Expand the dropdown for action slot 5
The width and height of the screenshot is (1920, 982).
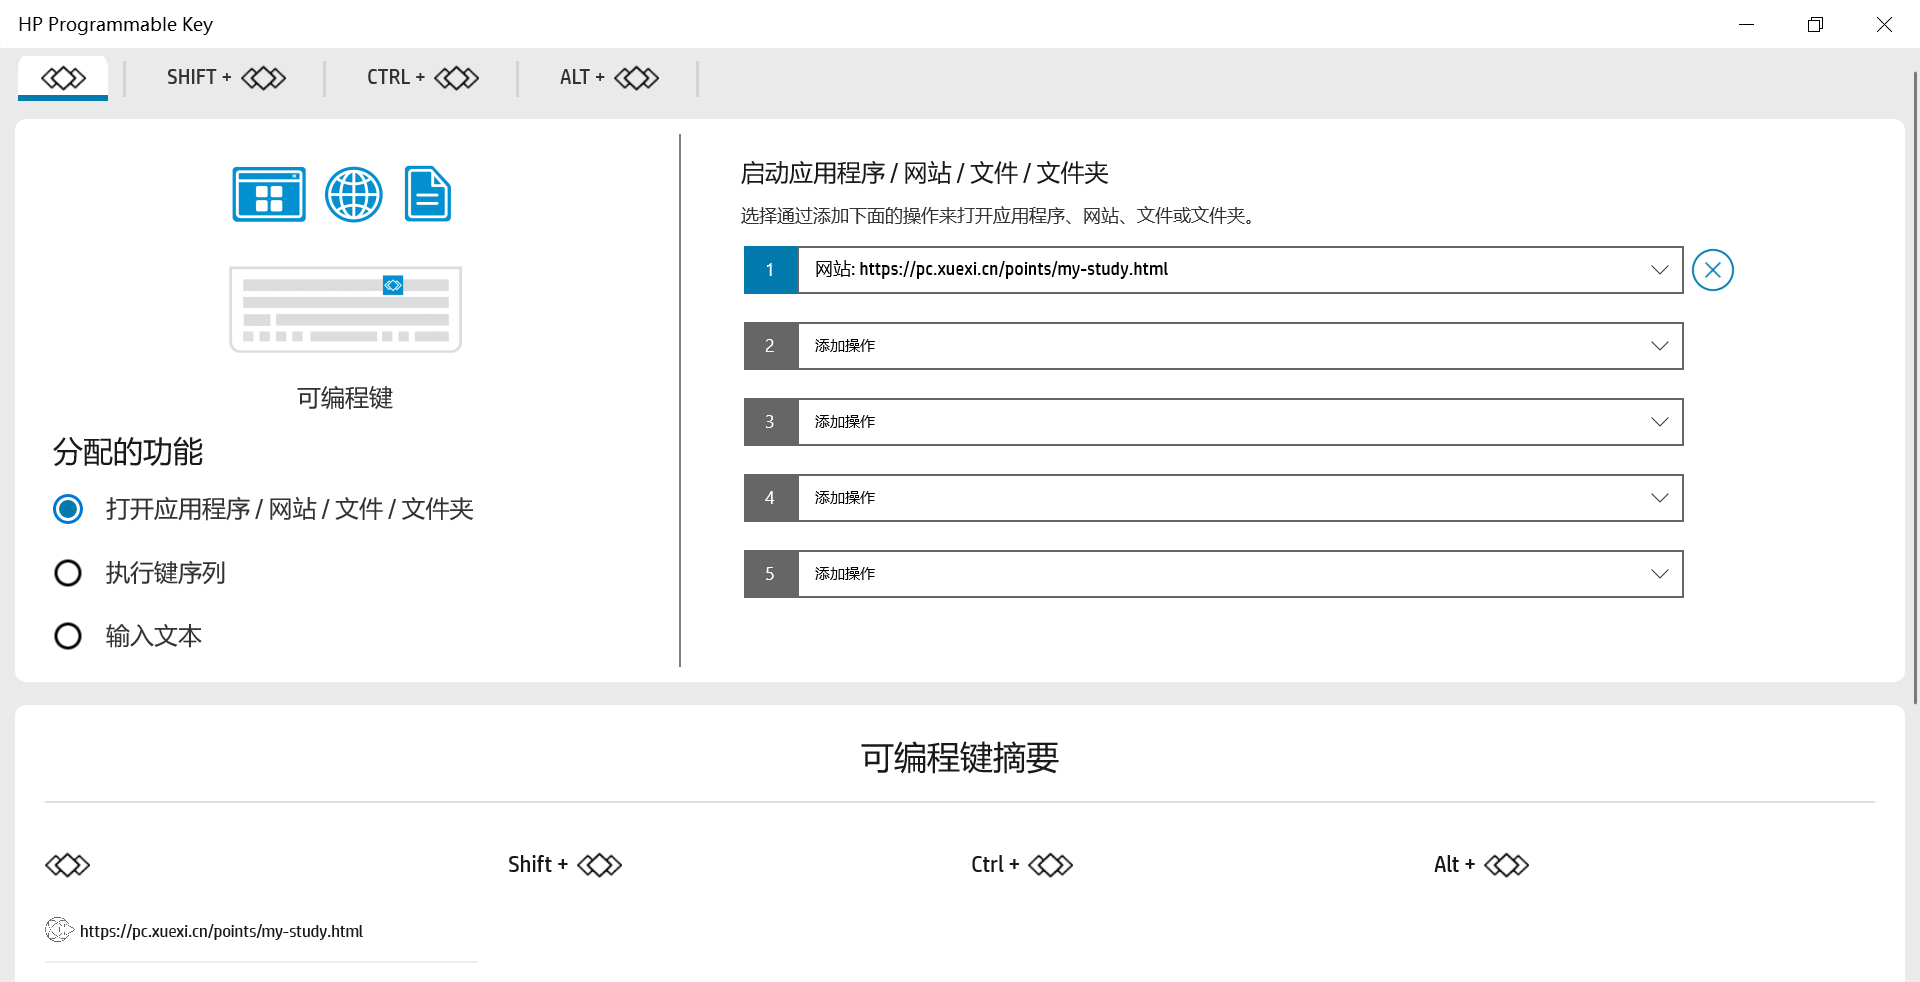[1659, 573]
